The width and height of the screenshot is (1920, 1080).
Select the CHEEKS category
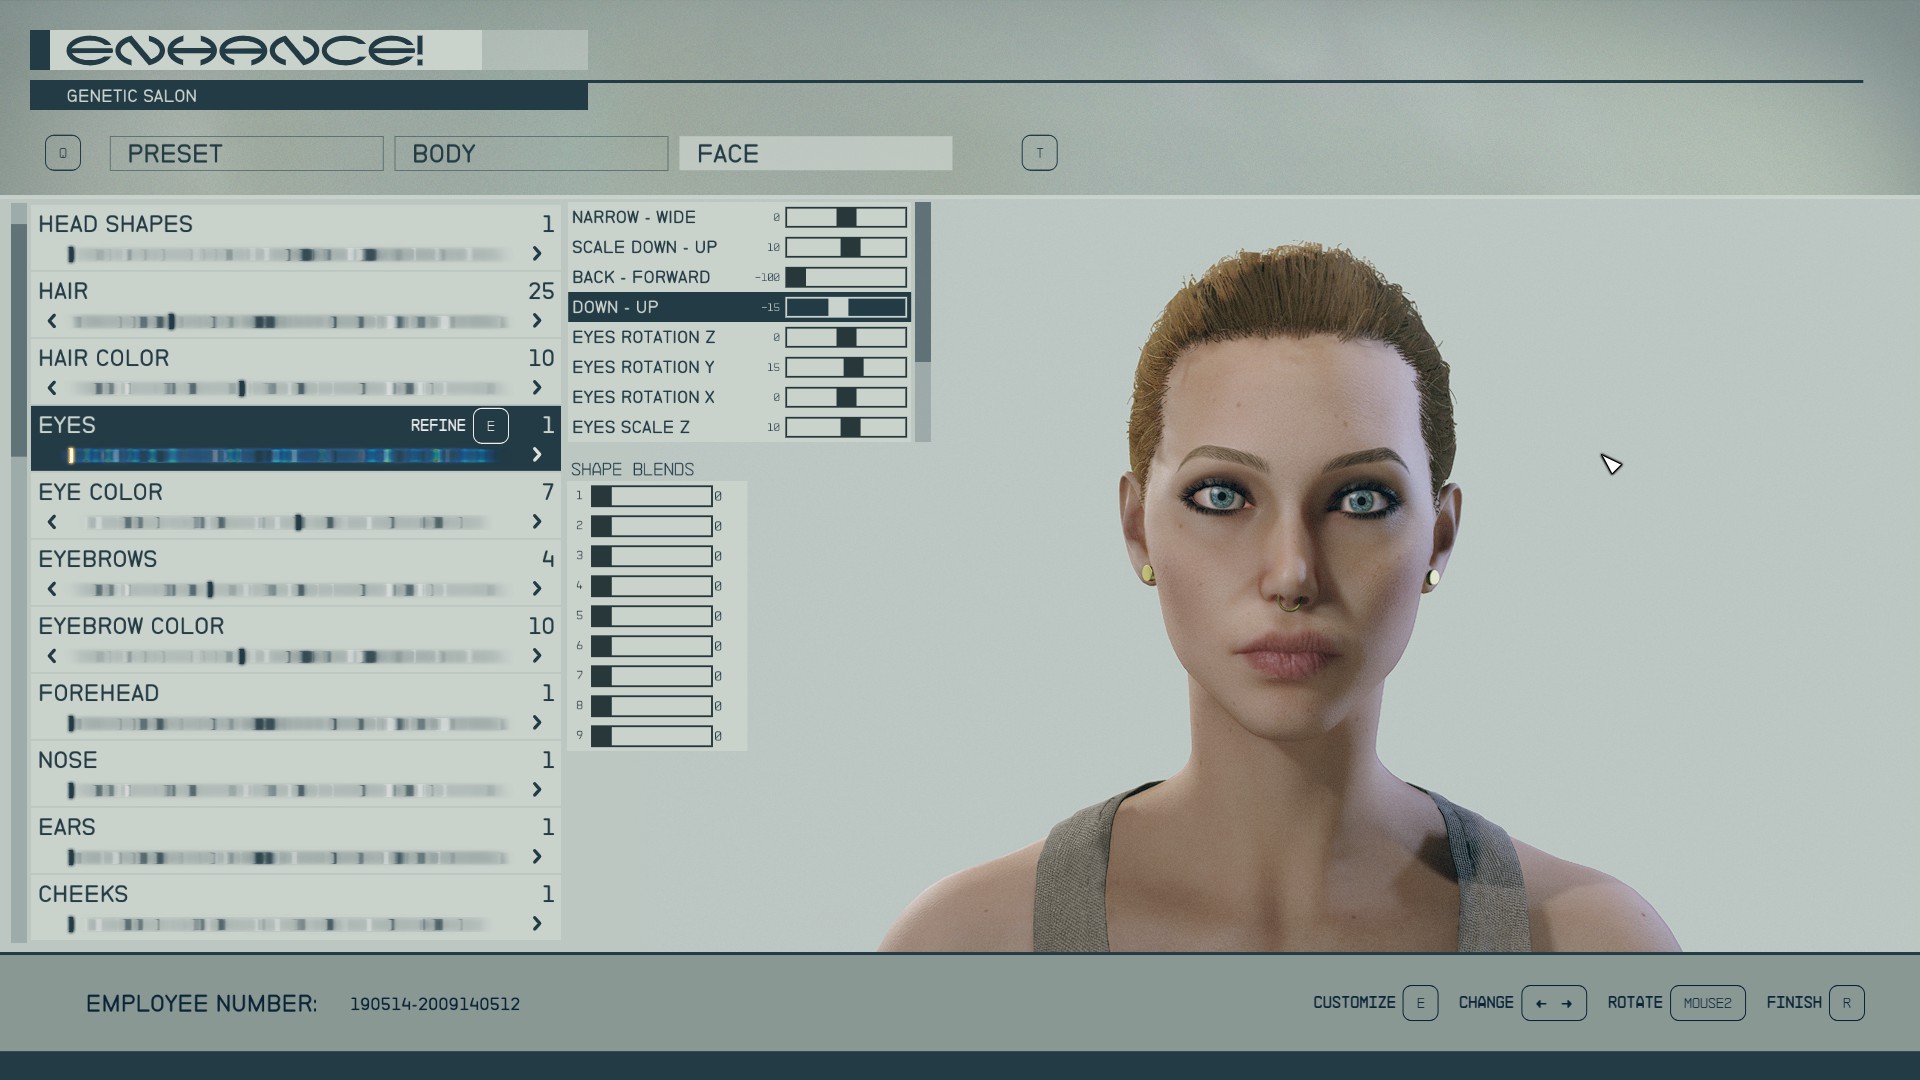[83, 894]
